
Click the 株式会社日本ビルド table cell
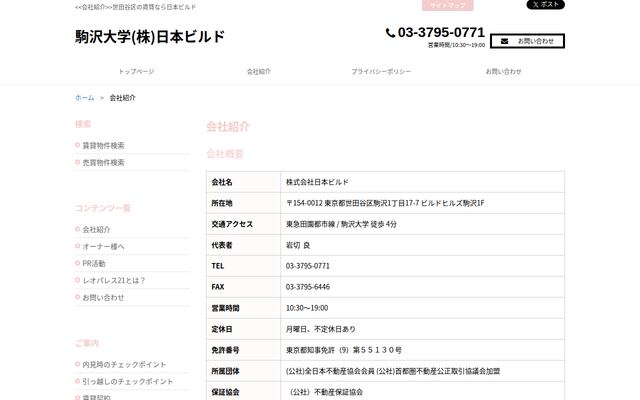tap(422, 182)
